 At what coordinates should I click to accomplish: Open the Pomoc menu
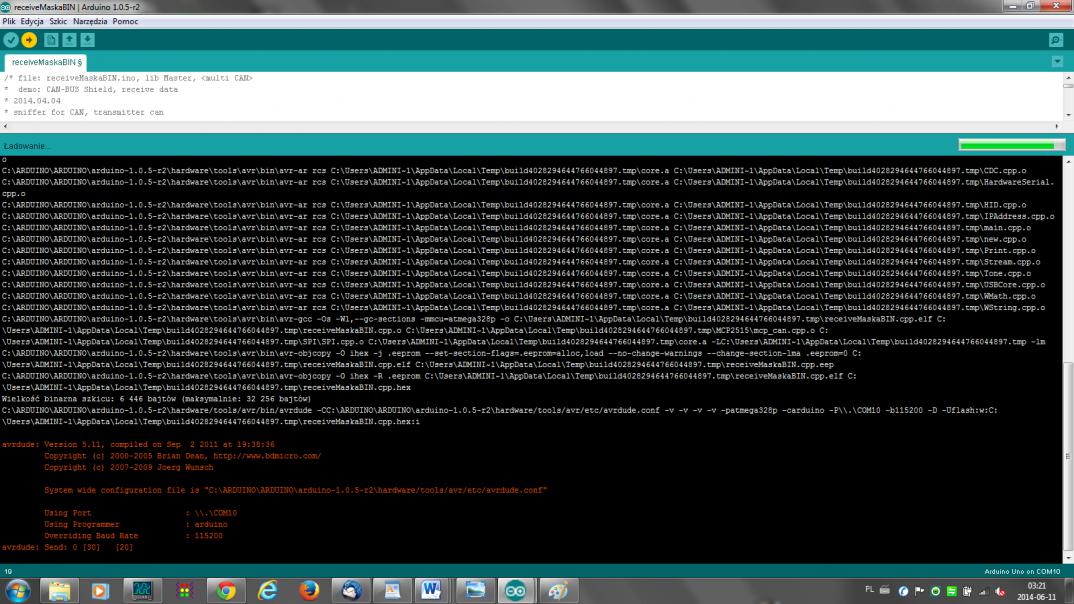coord(125,21)
